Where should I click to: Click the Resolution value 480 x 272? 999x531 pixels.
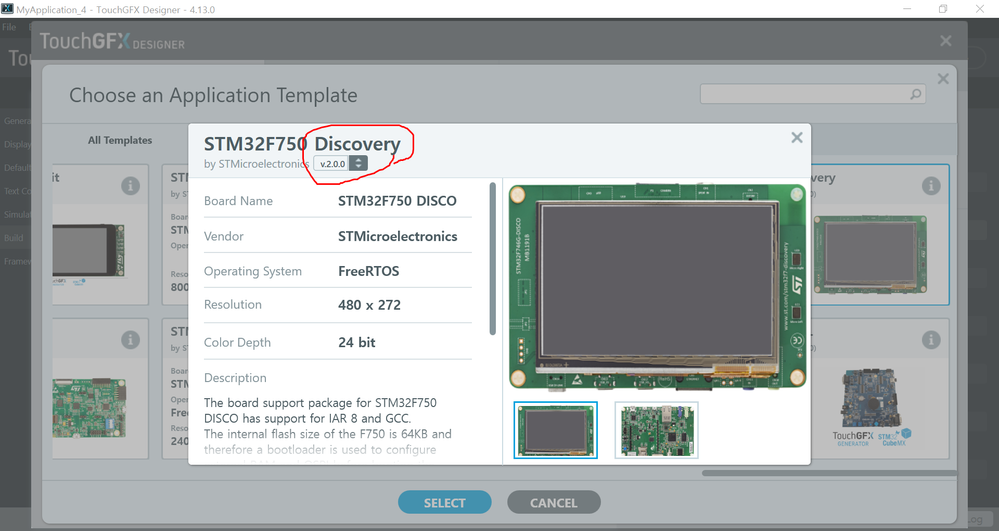(x=370, y=305)
